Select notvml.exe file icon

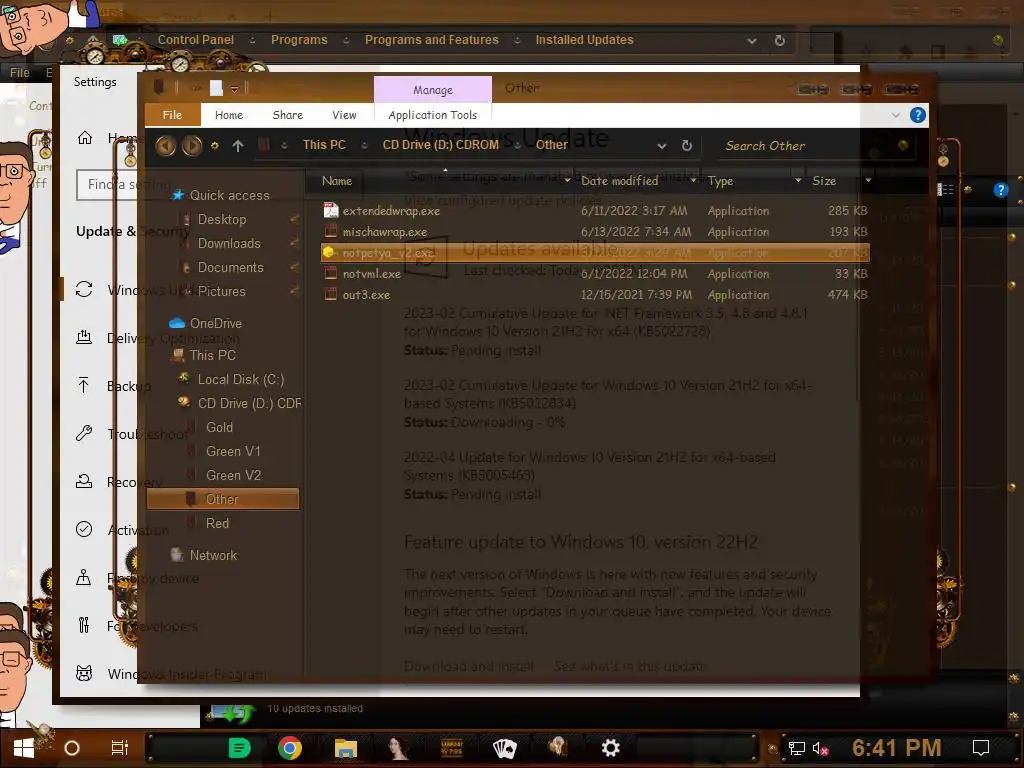coord(331,274)
